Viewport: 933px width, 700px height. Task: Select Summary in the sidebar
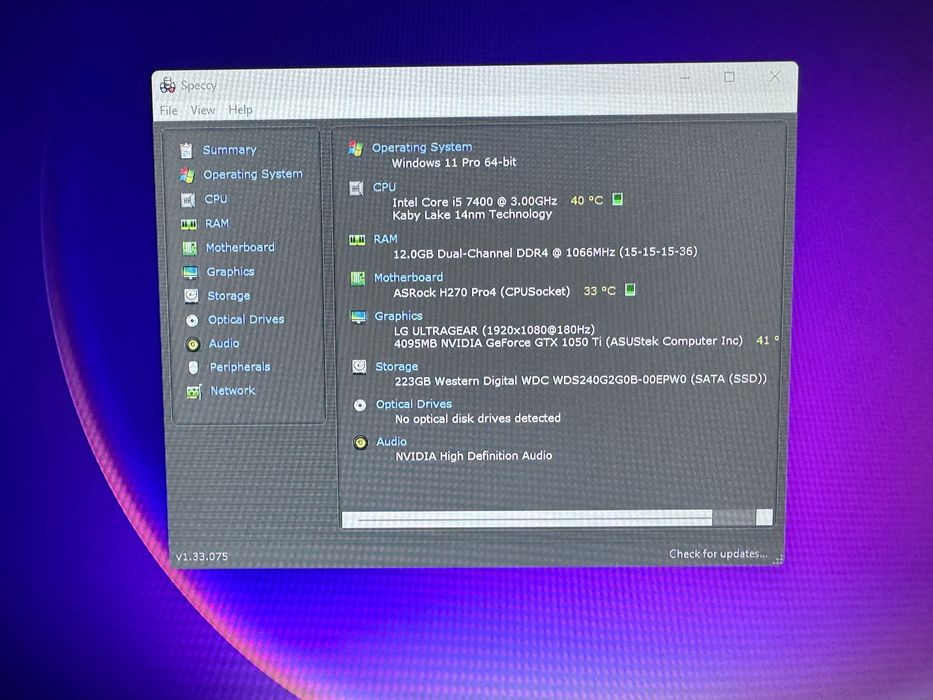(230, 150)
